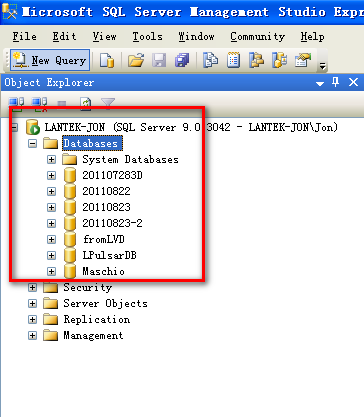This screenshot has height=417, width=364.
Task: Click the Filter funnel icon
Action: point(108,103)
